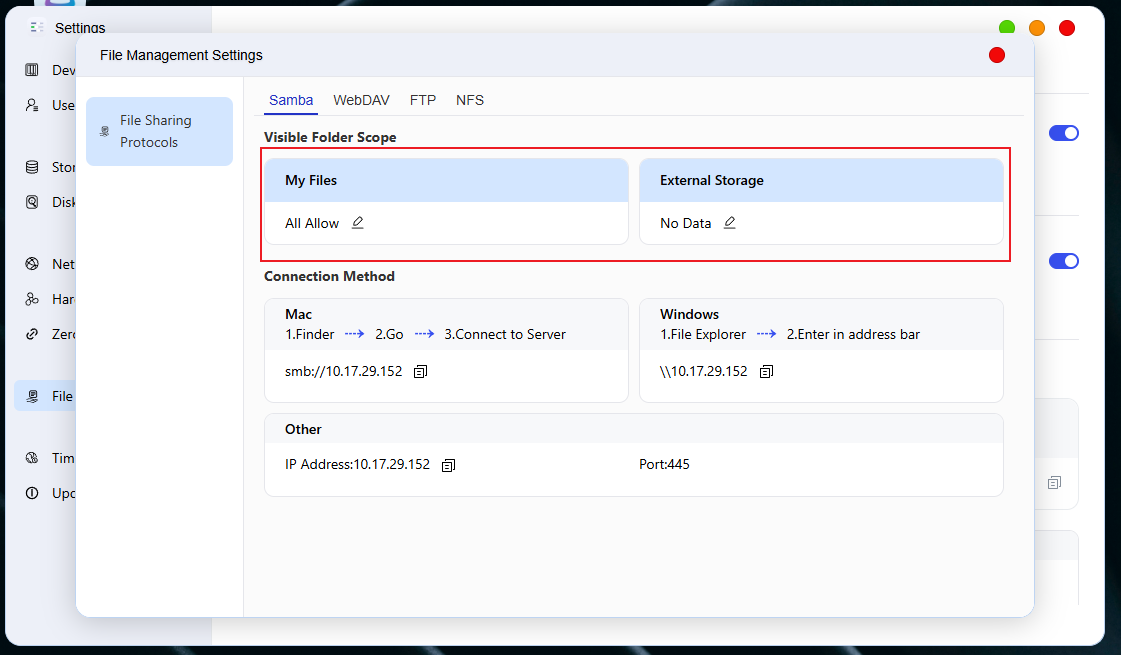
Task: Close the File Management Settings dialog
Action: point(997,55)
